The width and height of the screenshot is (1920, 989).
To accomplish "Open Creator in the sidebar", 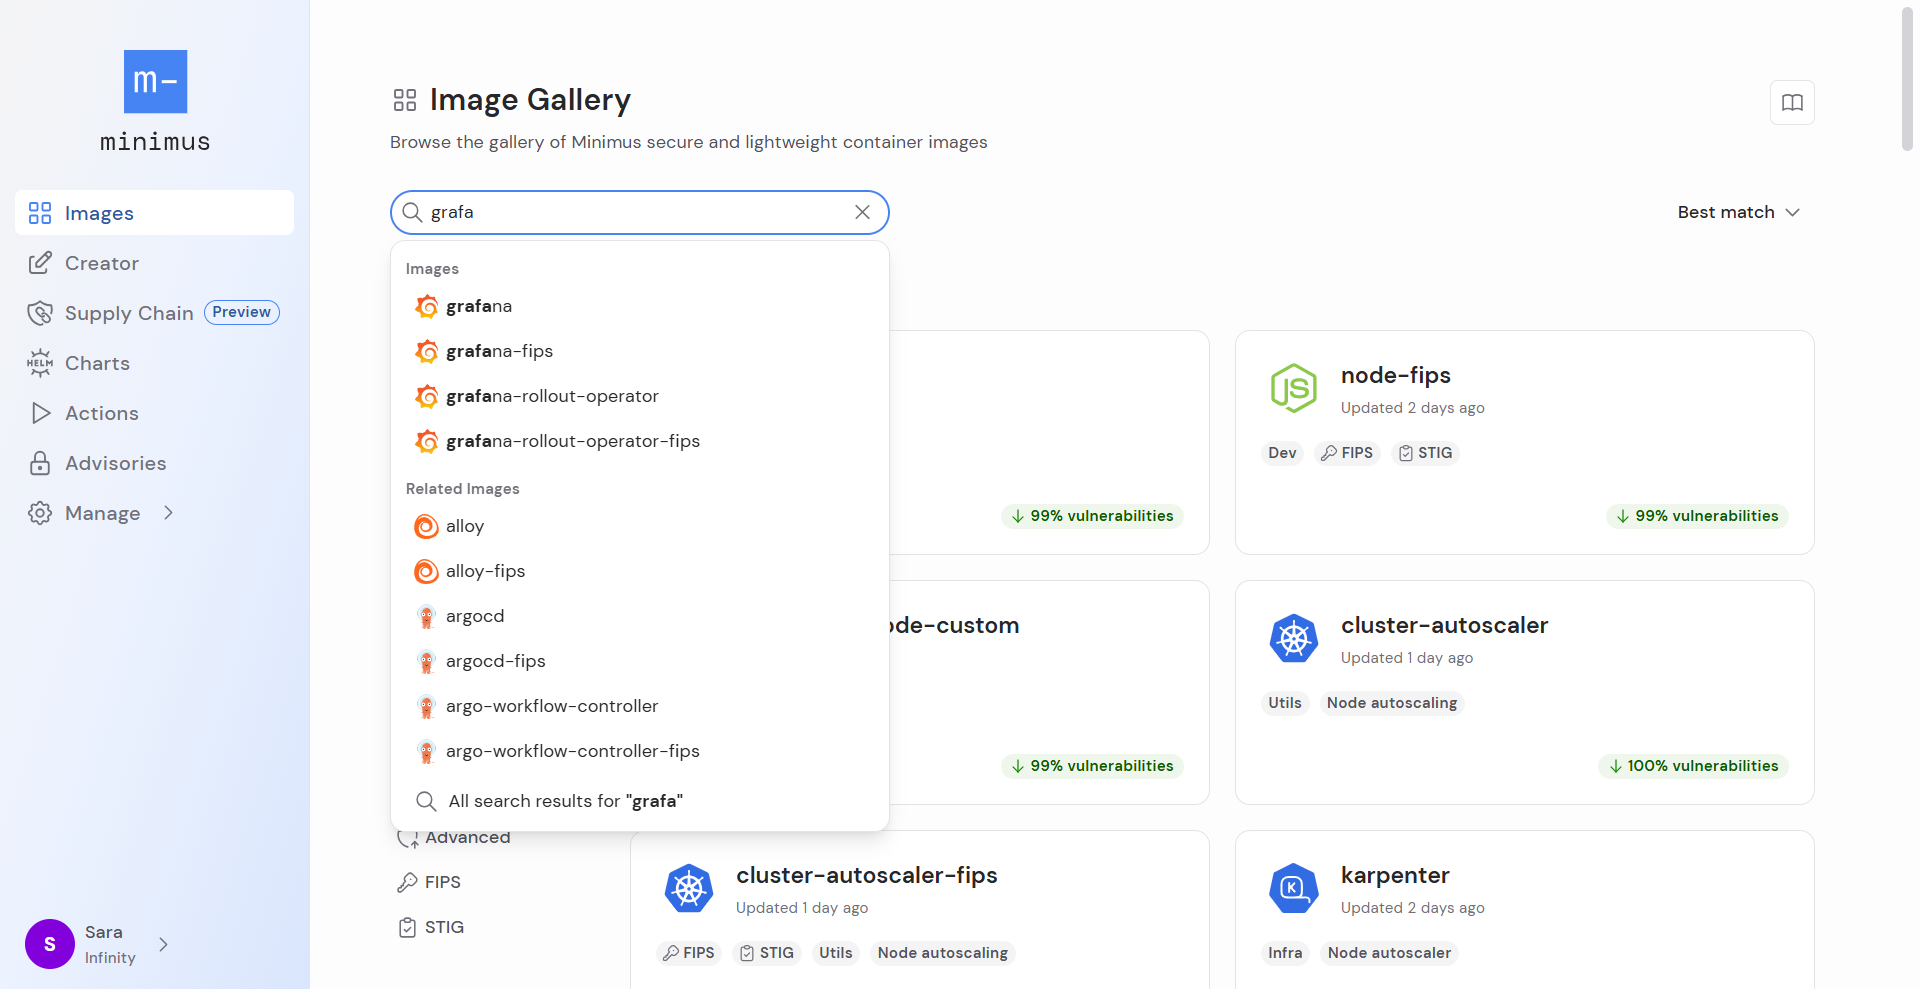I will pos(154,263).
